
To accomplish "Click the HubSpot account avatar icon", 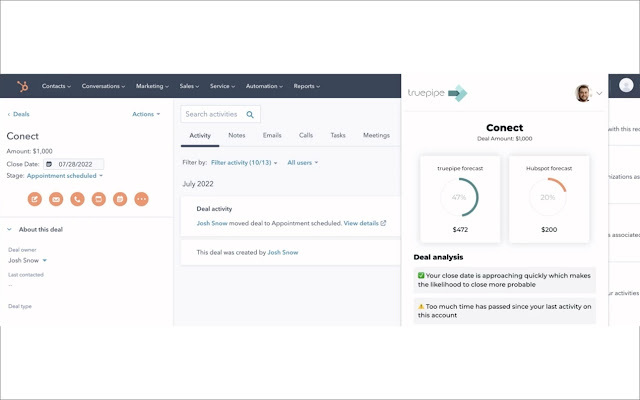I will [626, 85].
